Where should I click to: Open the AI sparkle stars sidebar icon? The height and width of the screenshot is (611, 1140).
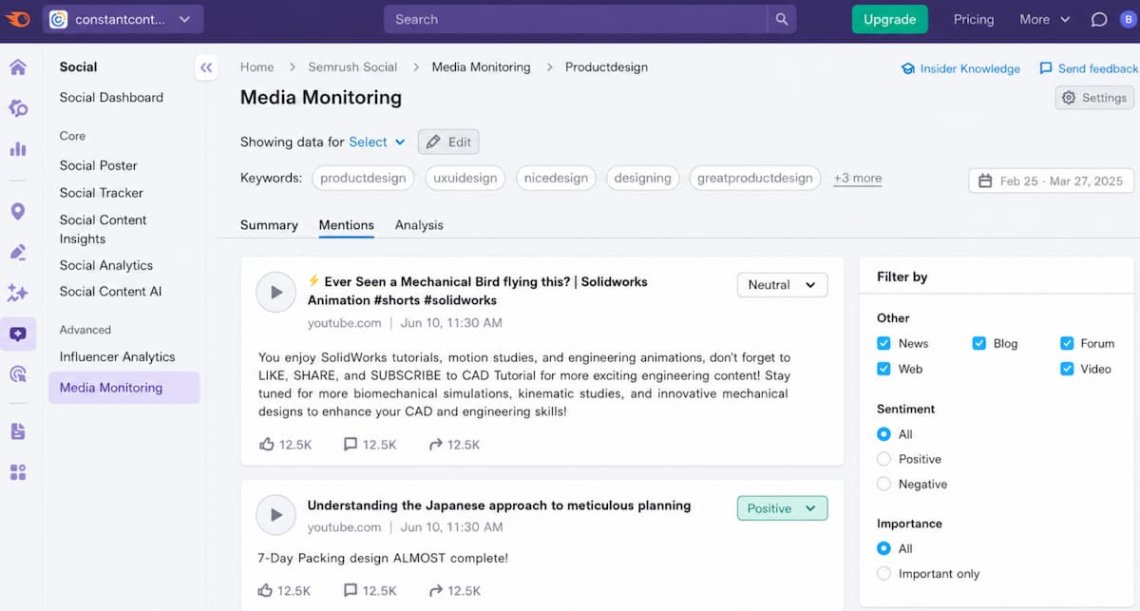[x=18, y=292]
